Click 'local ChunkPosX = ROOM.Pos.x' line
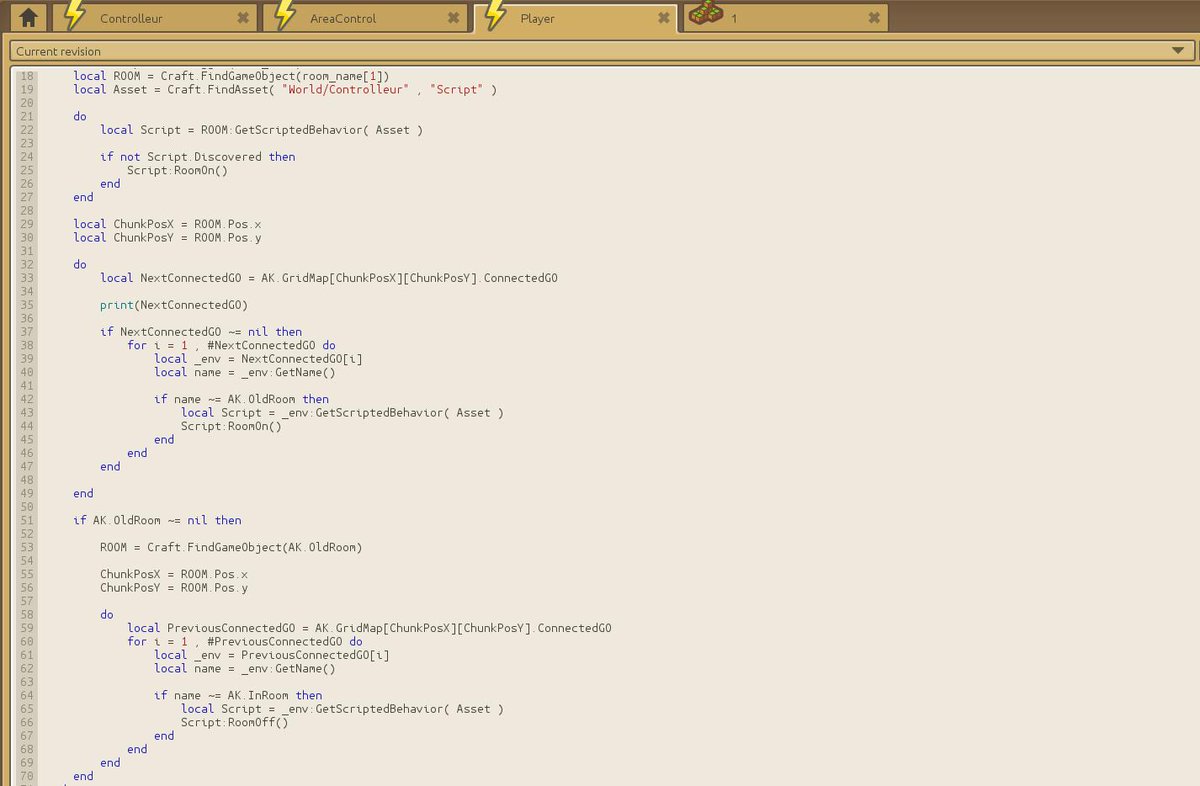The width and height of the screenshot is (1200, 786). 167,224
